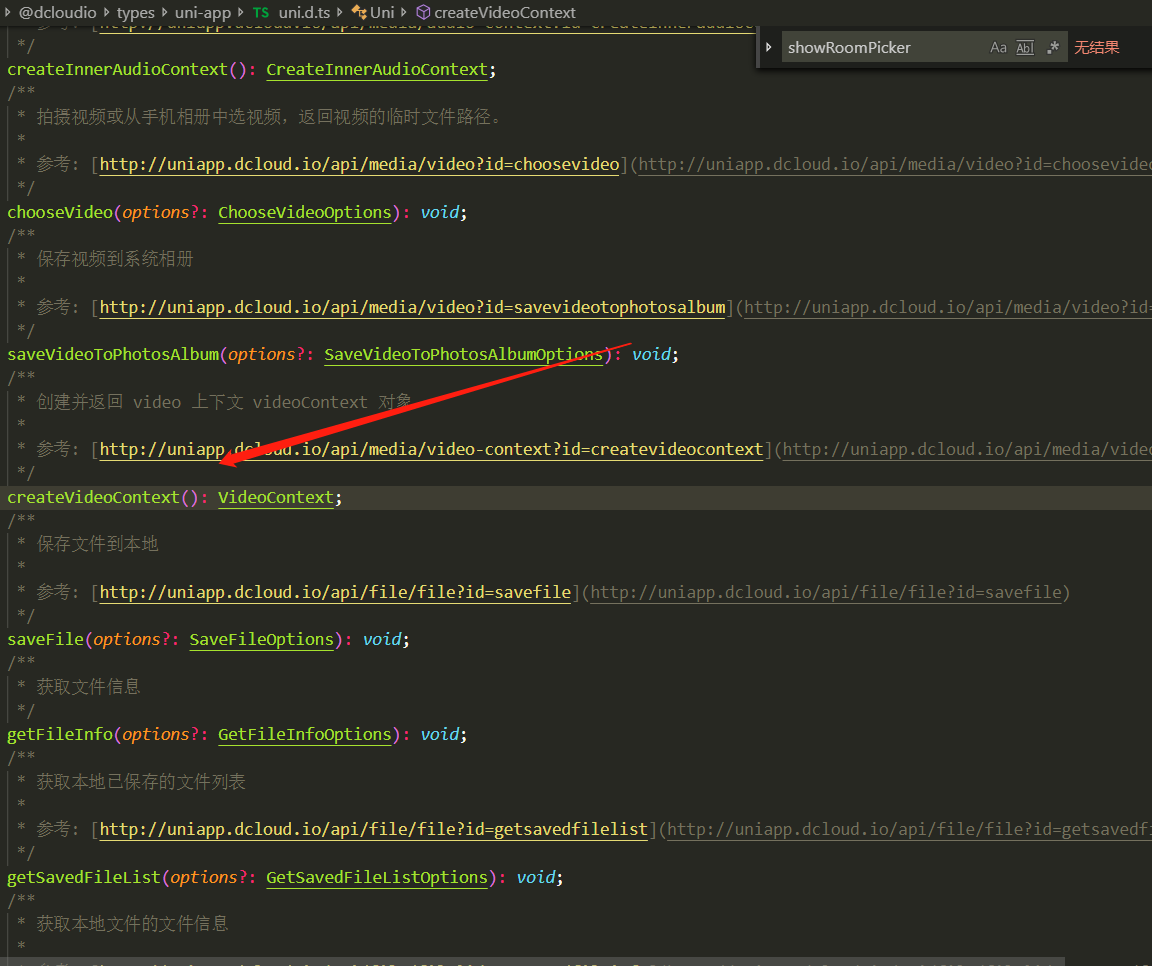
Task: Open the savefile API reference link
Action: 335,593
